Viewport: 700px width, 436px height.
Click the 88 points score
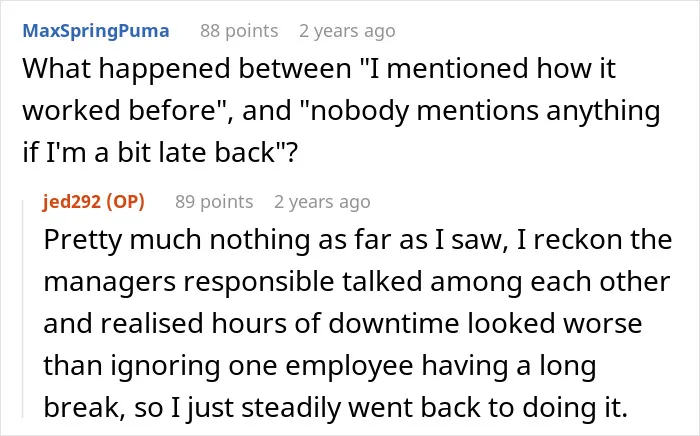click(x=239, y=31)
